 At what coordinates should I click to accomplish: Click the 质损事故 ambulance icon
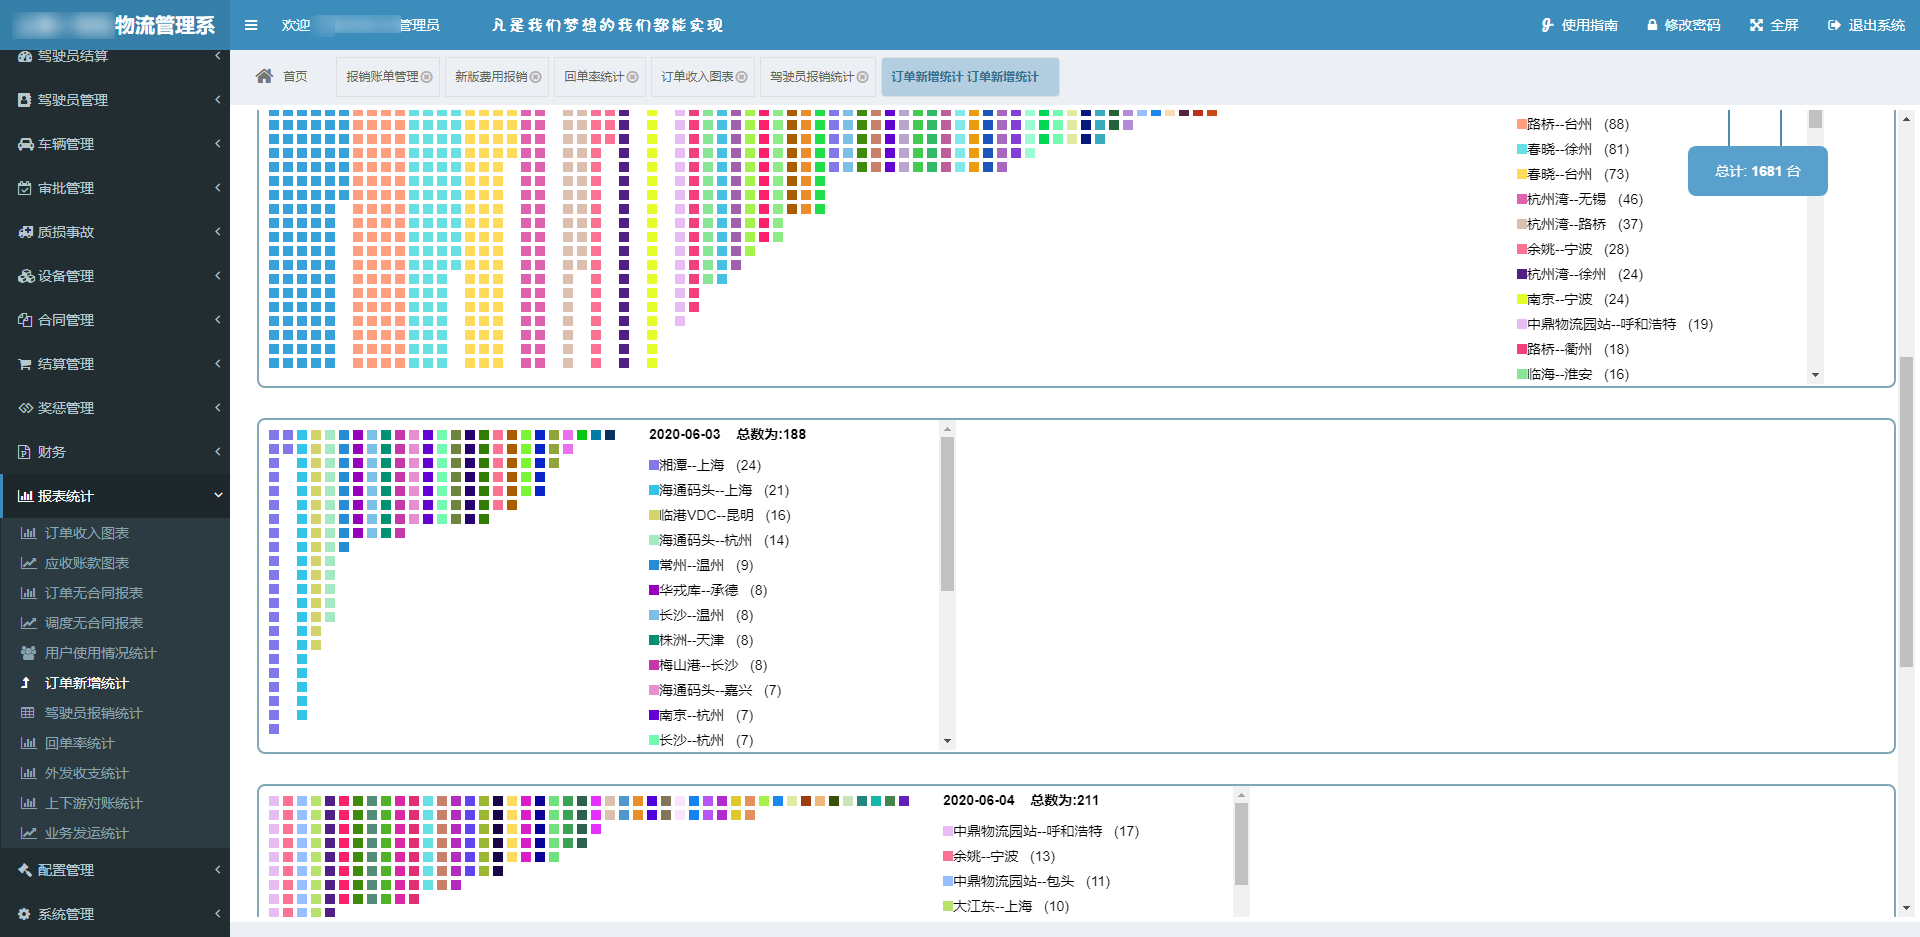tap(25, 232)
